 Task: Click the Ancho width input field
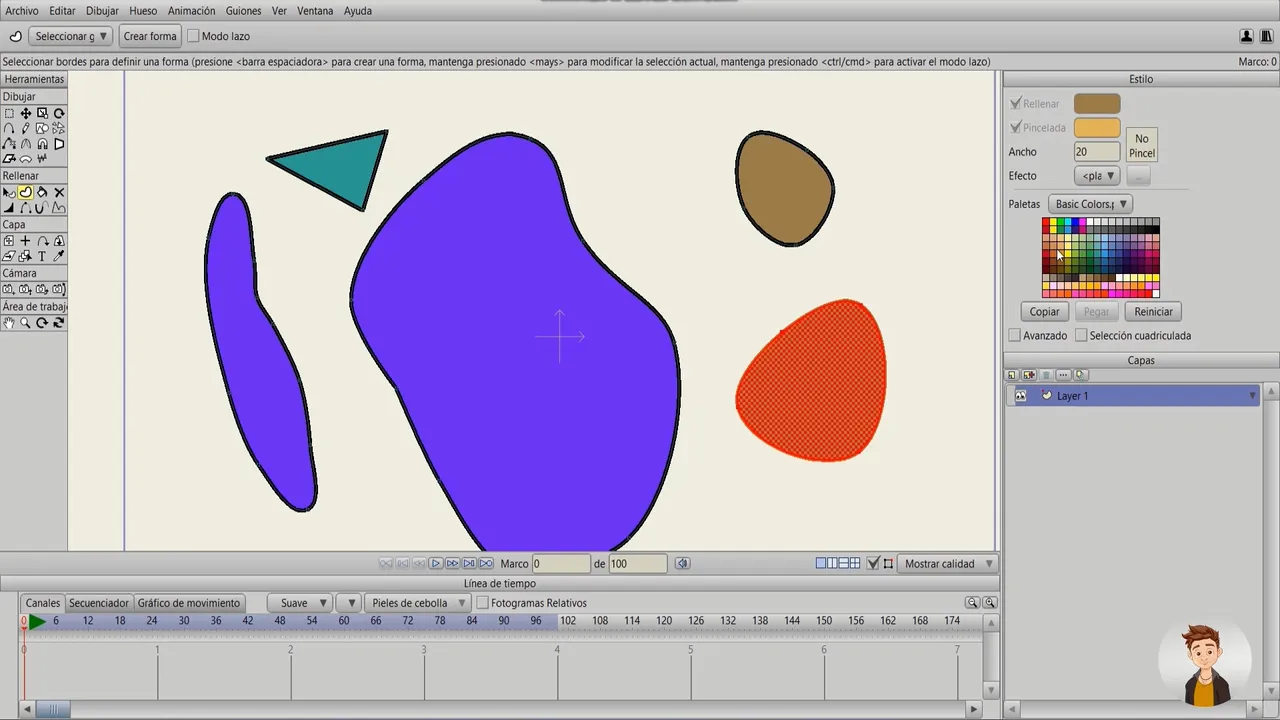tap(1097, 152)
